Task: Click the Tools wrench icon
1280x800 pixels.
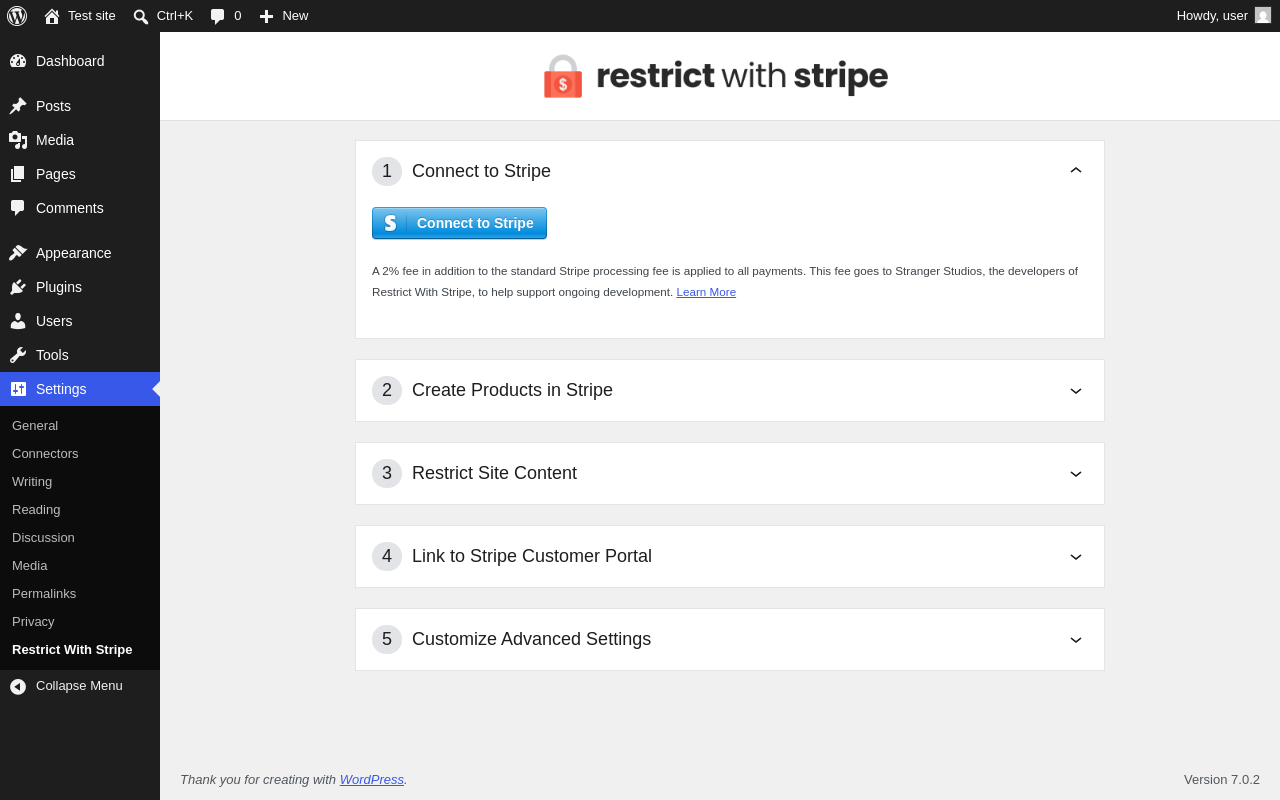Action: [18, 355]
